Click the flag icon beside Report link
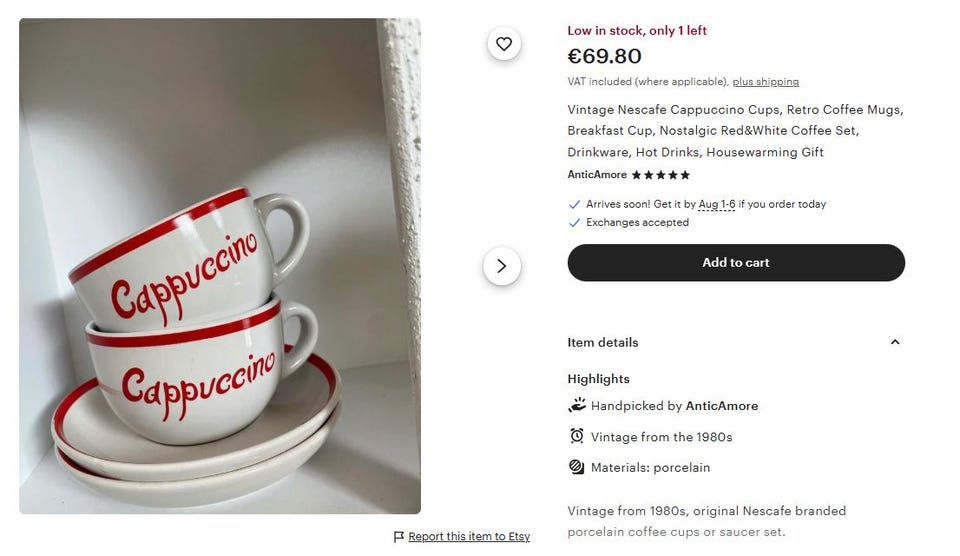This screenshot has width=960, height=556. (x=399, y=537)
